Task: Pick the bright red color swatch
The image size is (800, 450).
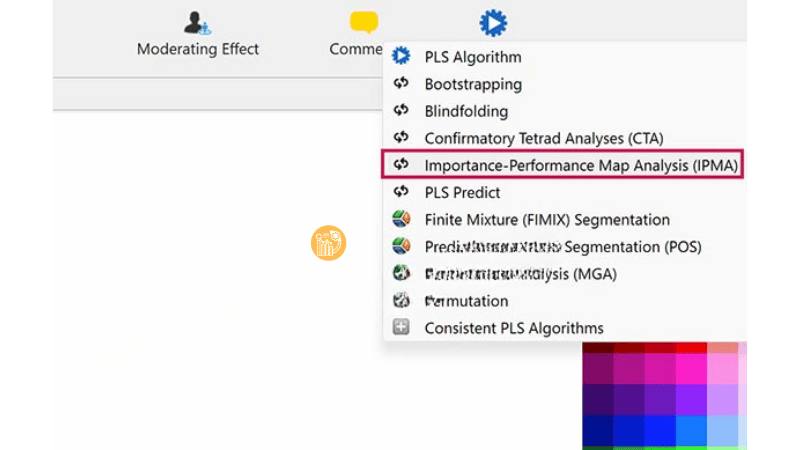Action: [x=691, y=348]
